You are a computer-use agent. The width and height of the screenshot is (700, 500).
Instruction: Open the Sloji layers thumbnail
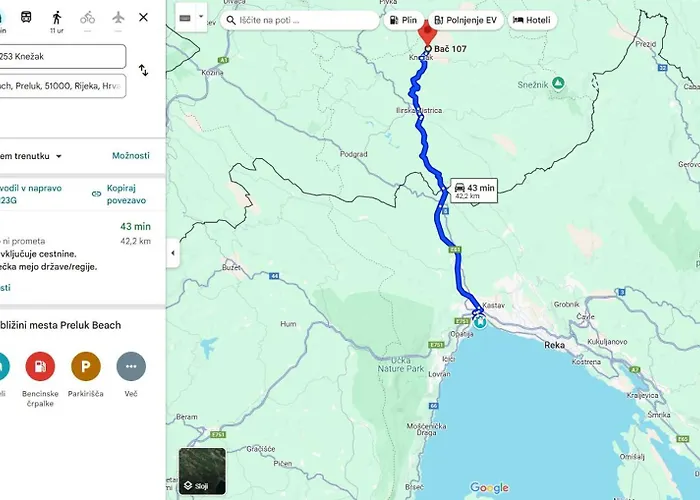click(202, 471)
